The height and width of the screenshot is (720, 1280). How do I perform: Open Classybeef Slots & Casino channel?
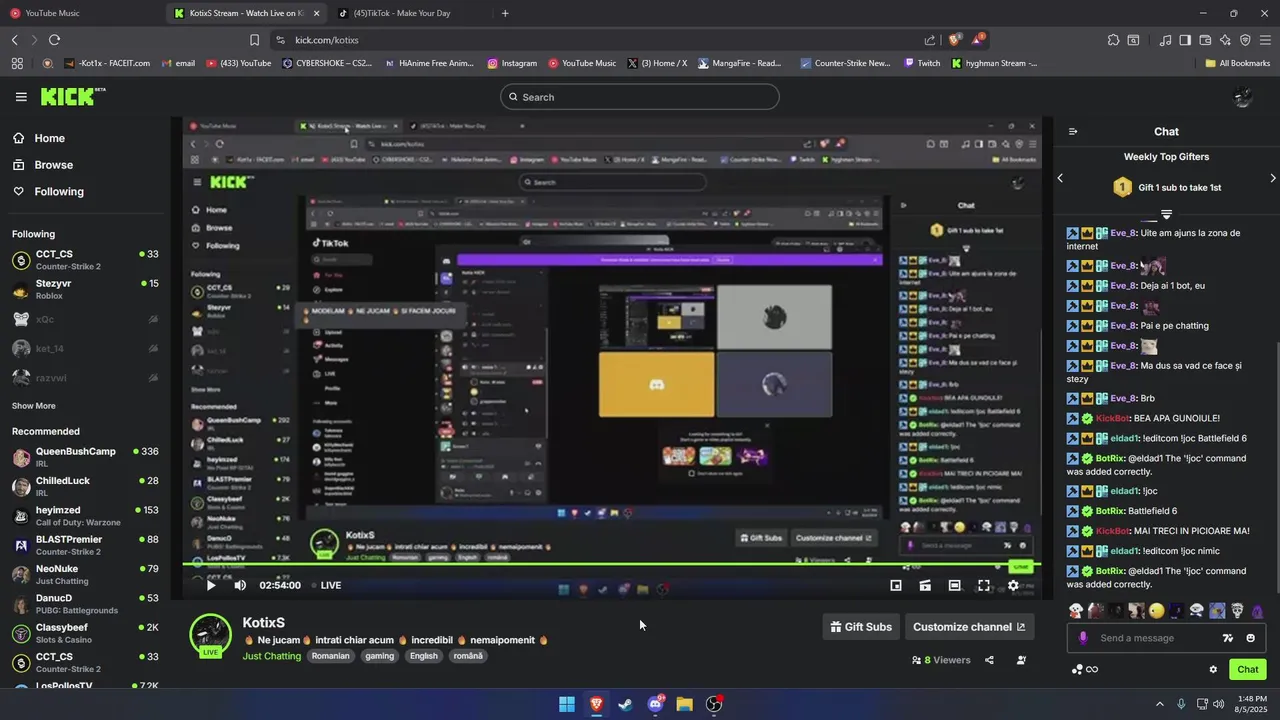85,633
